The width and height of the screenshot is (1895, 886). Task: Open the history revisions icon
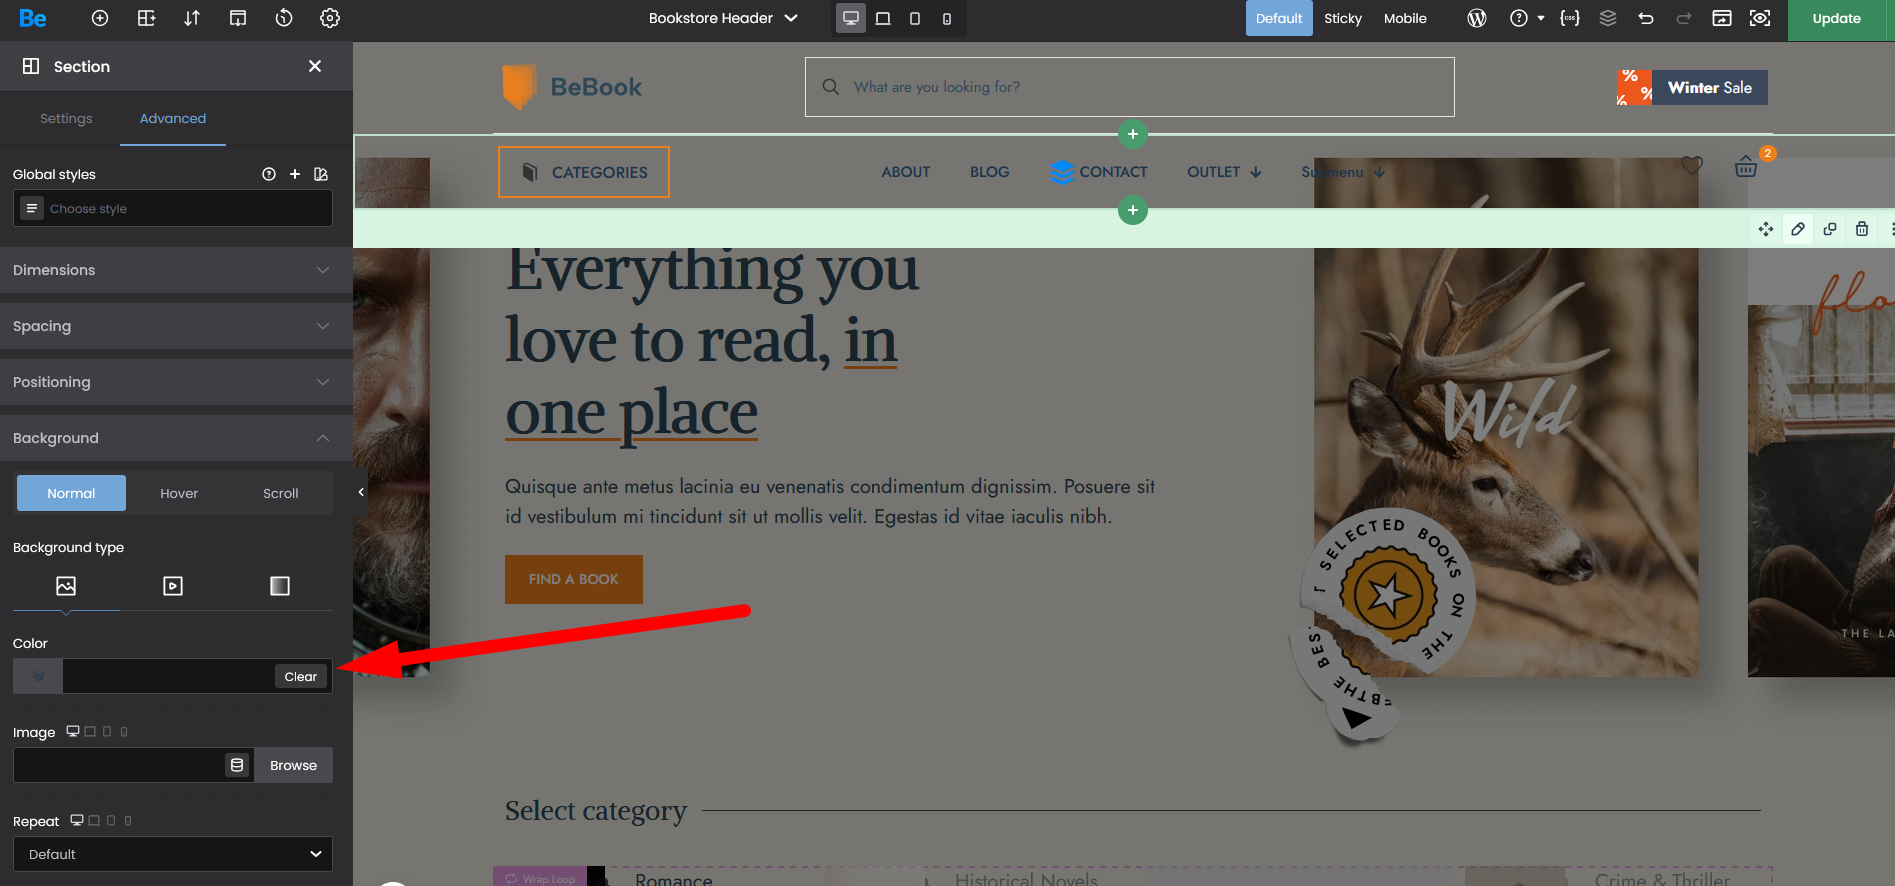point(284,18)
